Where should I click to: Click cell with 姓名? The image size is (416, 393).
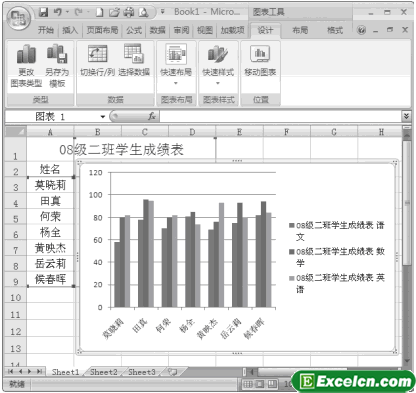click(x=50, y=169)
